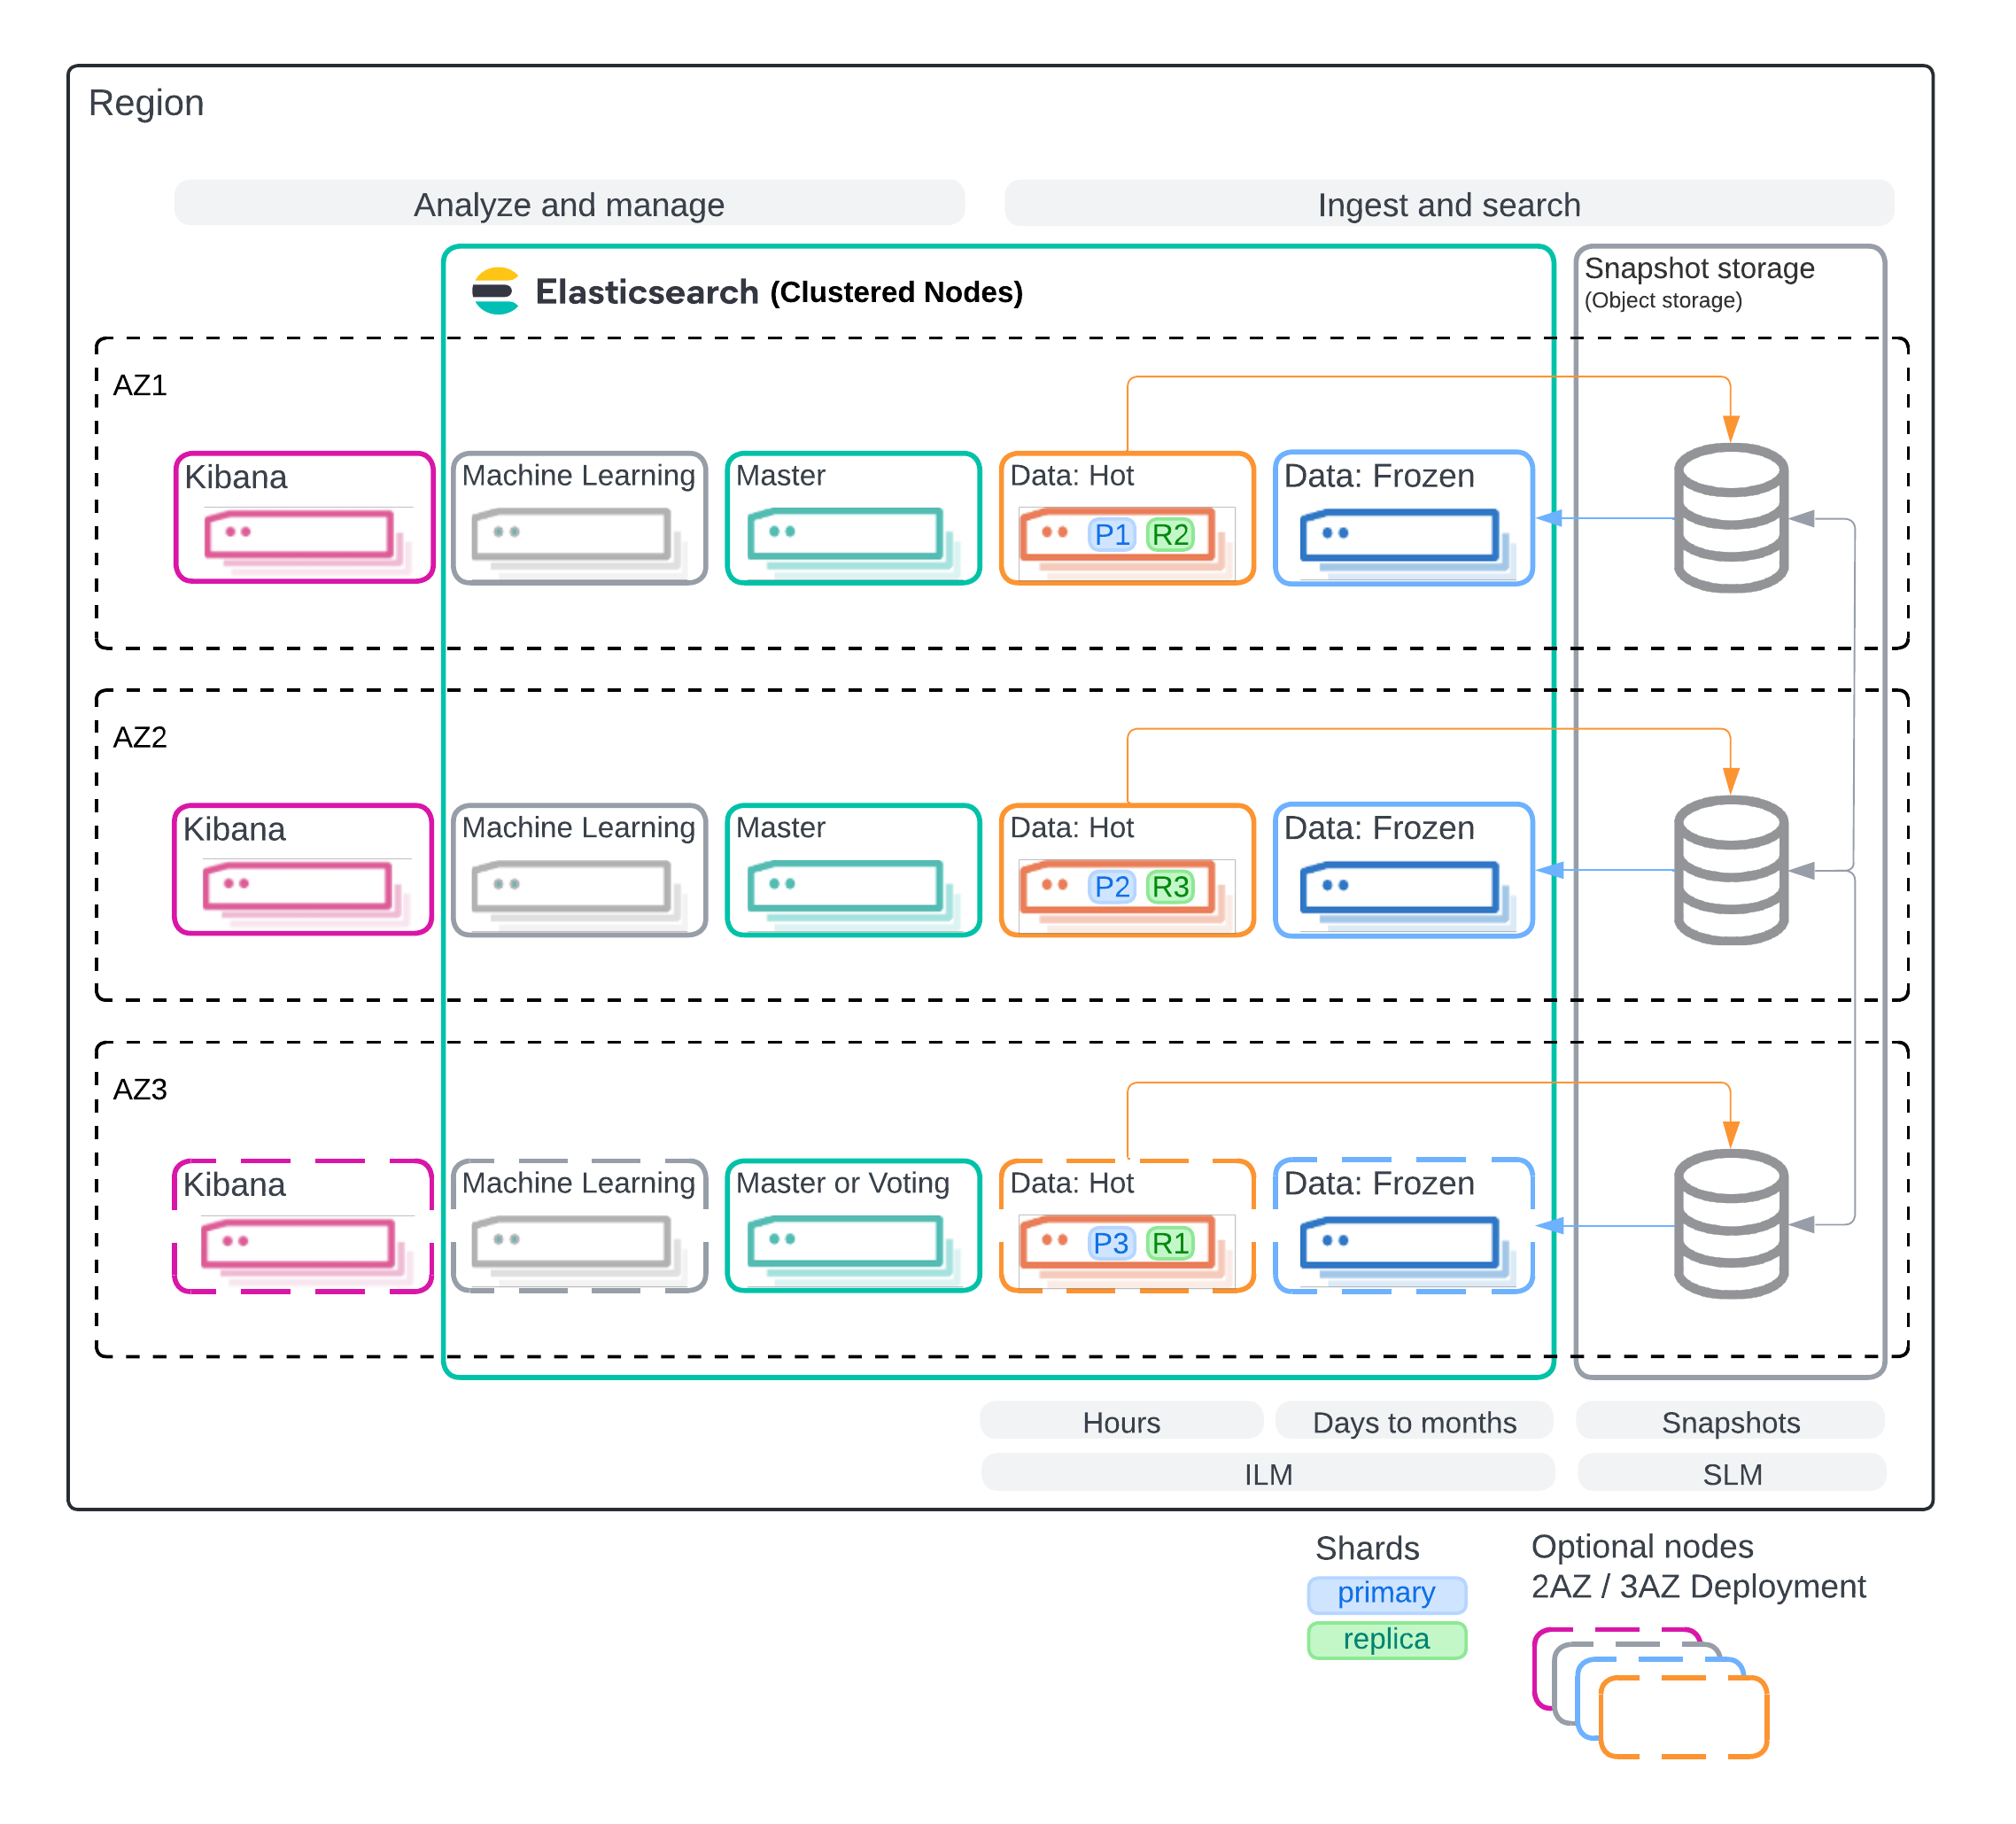Image resolution: width=2016 pixels, height=1824 pixels.
Task: Switch to the Analyze and manage tab
Action: (x=569, y=204)
